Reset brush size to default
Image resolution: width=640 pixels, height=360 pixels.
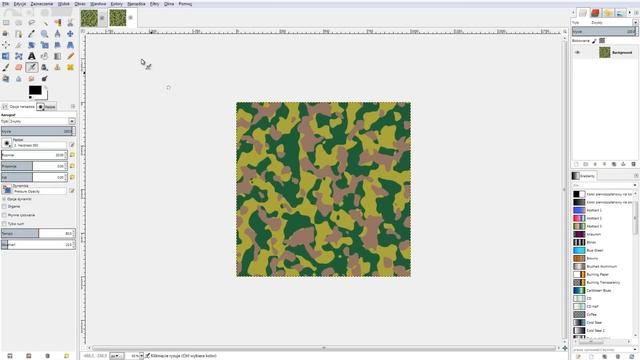coord(72,155)
